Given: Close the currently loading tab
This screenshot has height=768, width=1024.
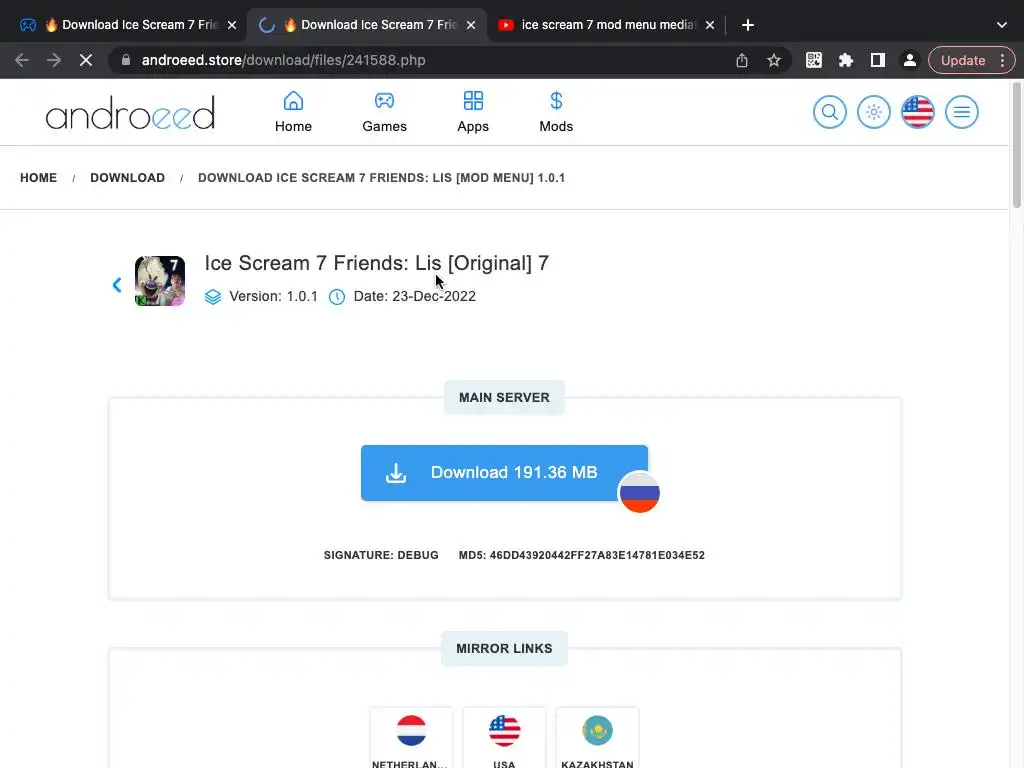Looking at the screenshot, I should coord(471,25).
